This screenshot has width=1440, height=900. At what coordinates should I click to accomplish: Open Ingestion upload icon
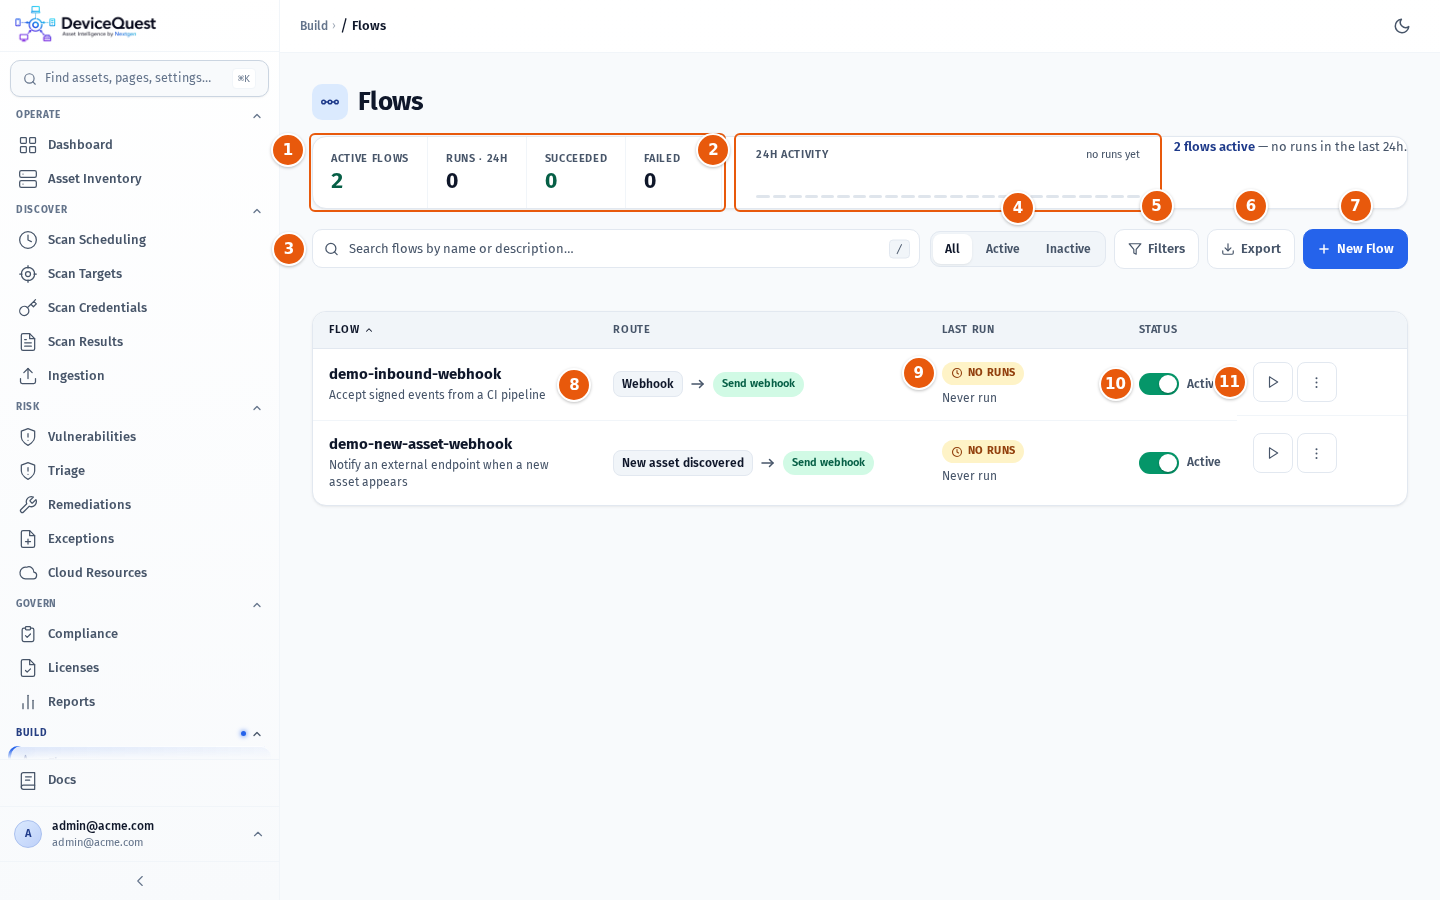tap(28, 376)
